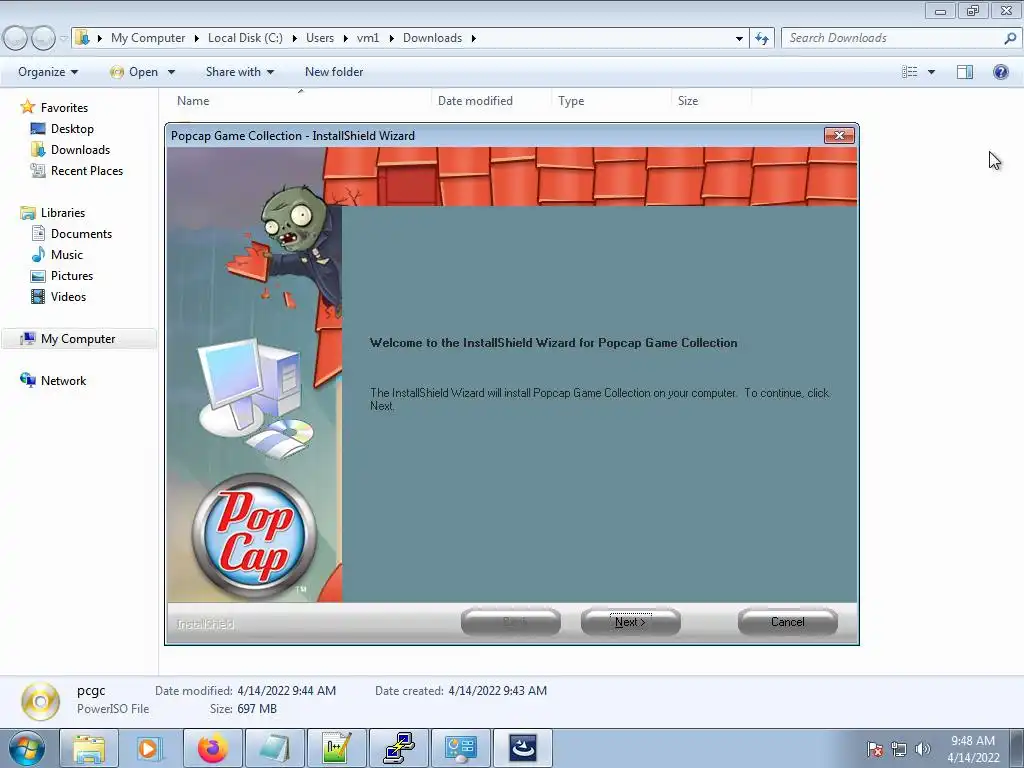Viewport: 1024px width, 768px height.
Task: Go back with the Explorer back arrow
Action: (x=16, y=38)
